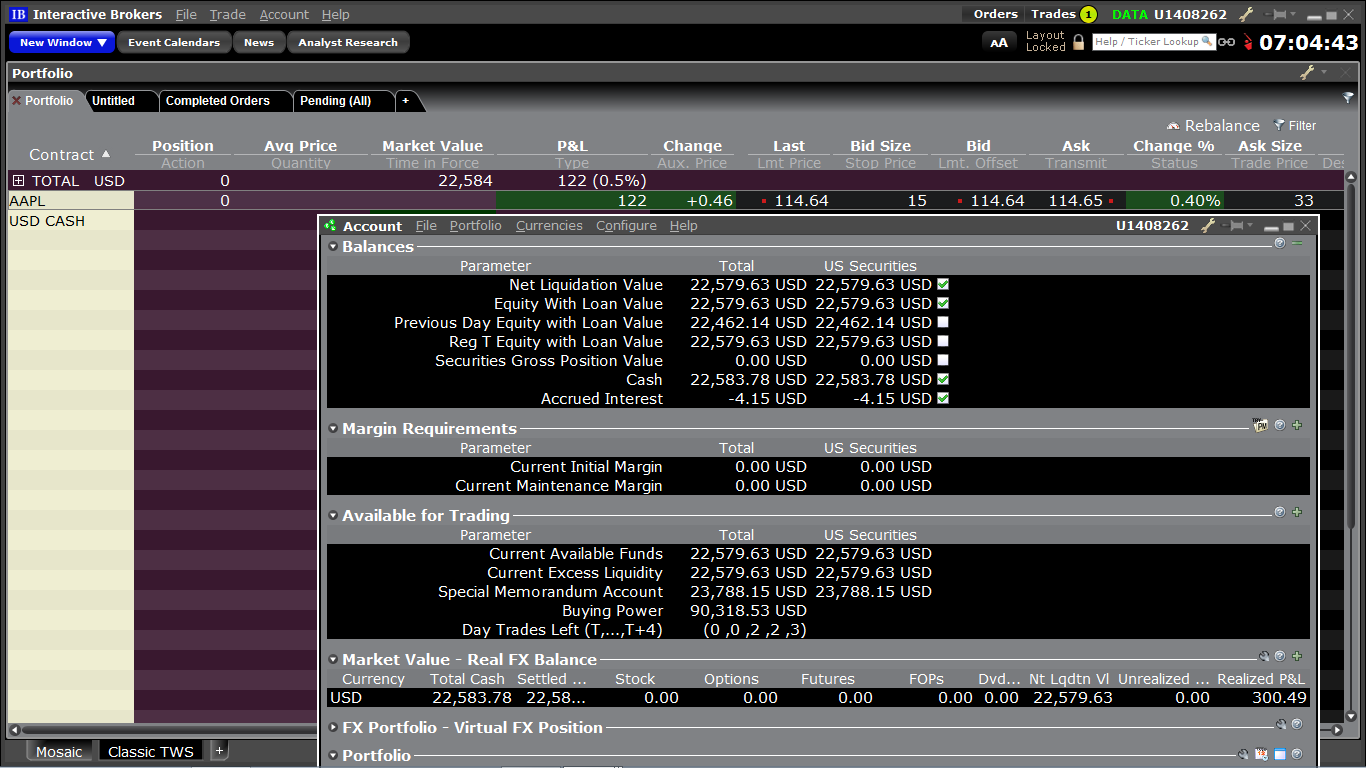Collapse the Available for Trading section

(334, 515)
